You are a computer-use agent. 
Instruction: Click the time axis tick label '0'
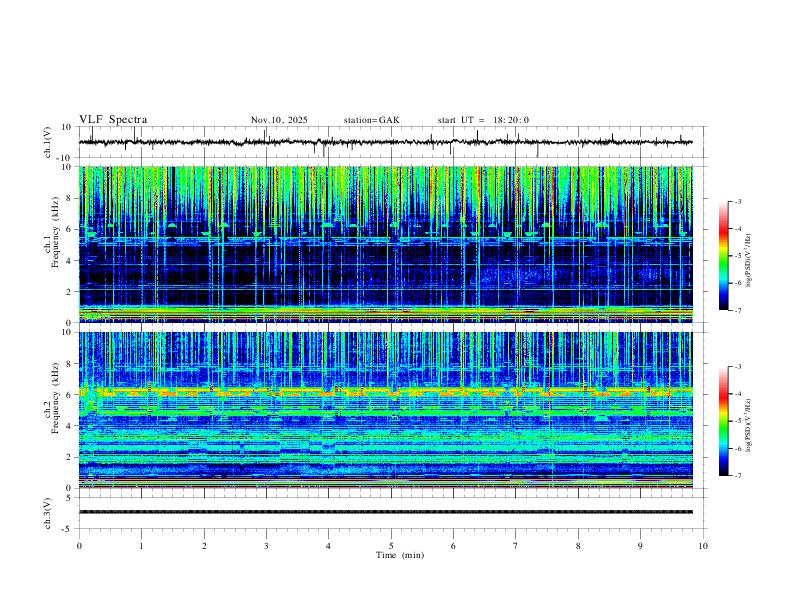point(79,546)
